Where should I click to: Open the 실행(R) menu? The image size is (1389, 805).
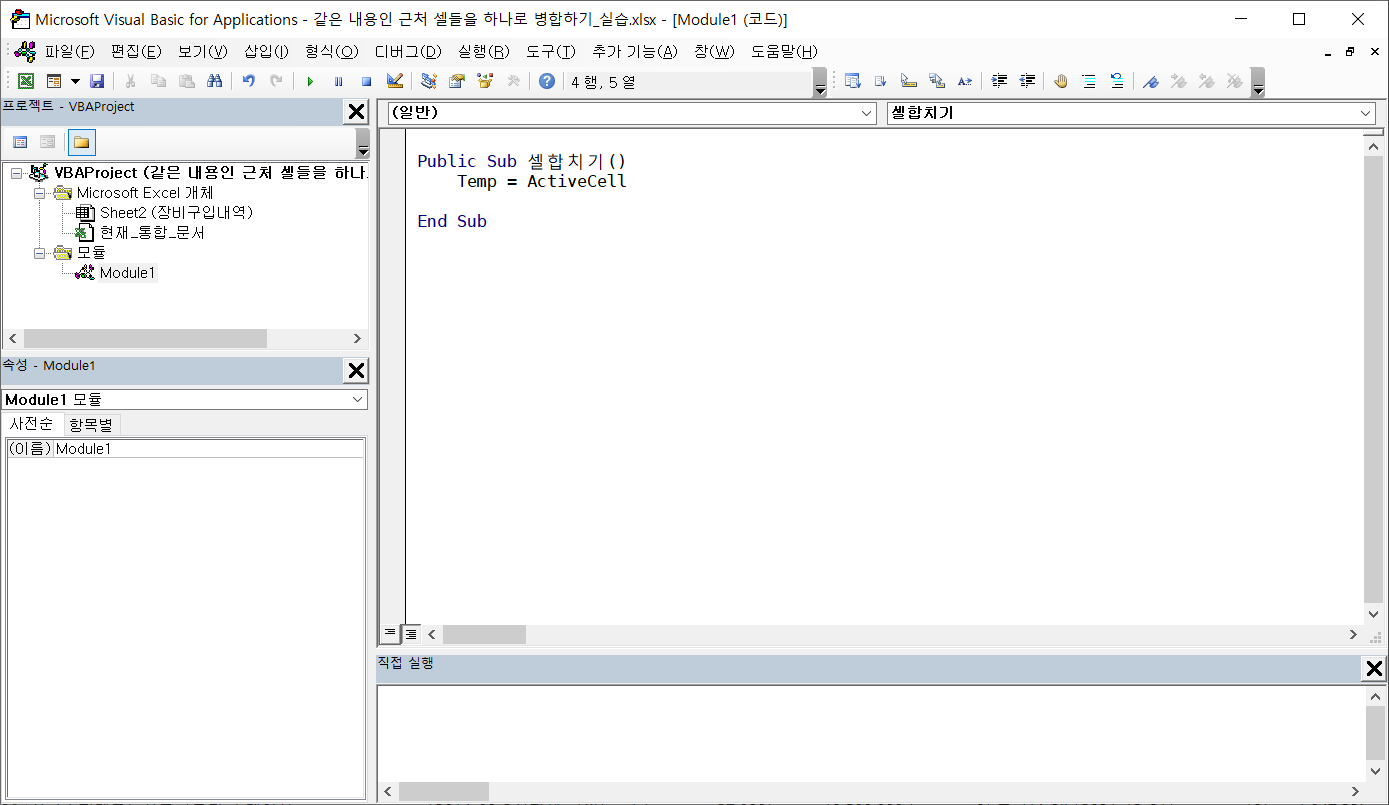pyautogui.click(x=484, y=52)
